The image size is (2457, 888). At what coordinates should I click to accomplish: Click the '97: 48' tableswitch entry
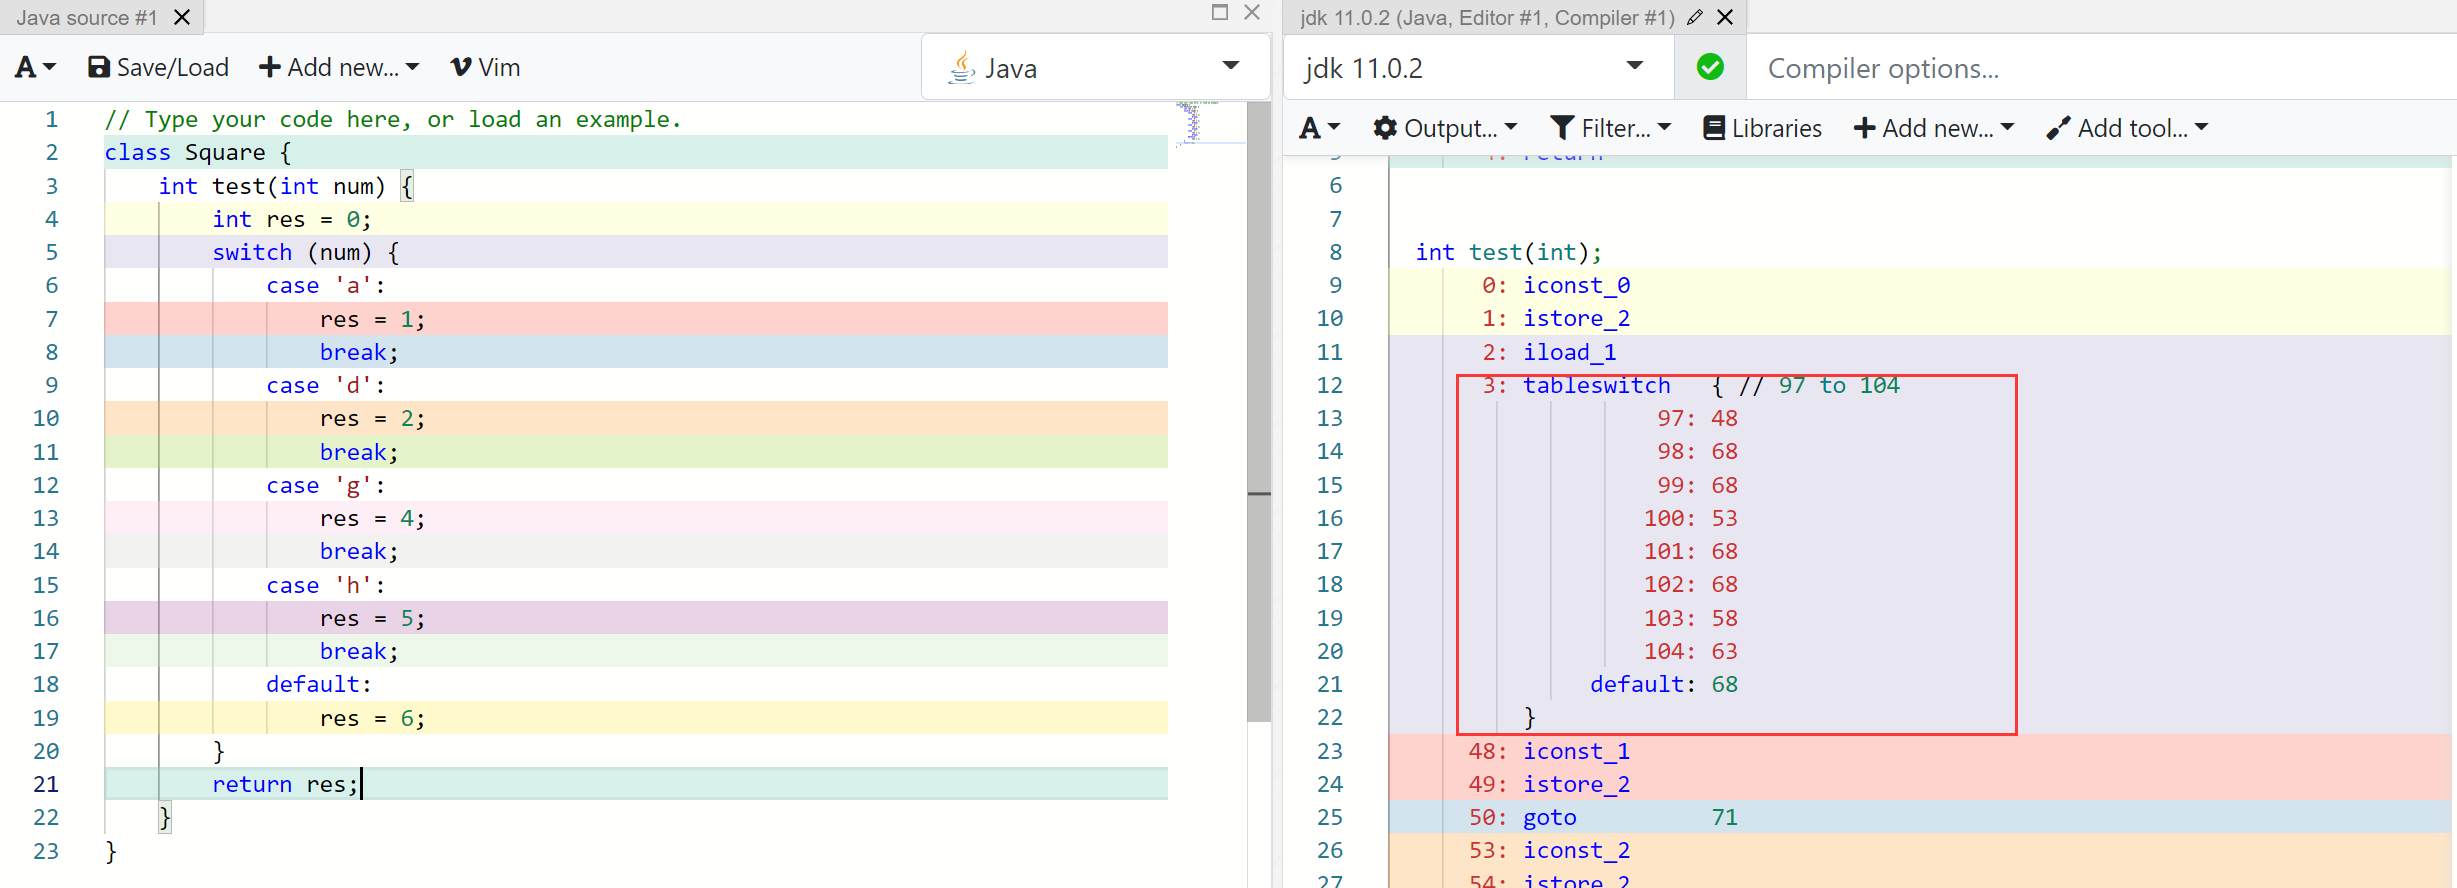[x=1698, y=418]
